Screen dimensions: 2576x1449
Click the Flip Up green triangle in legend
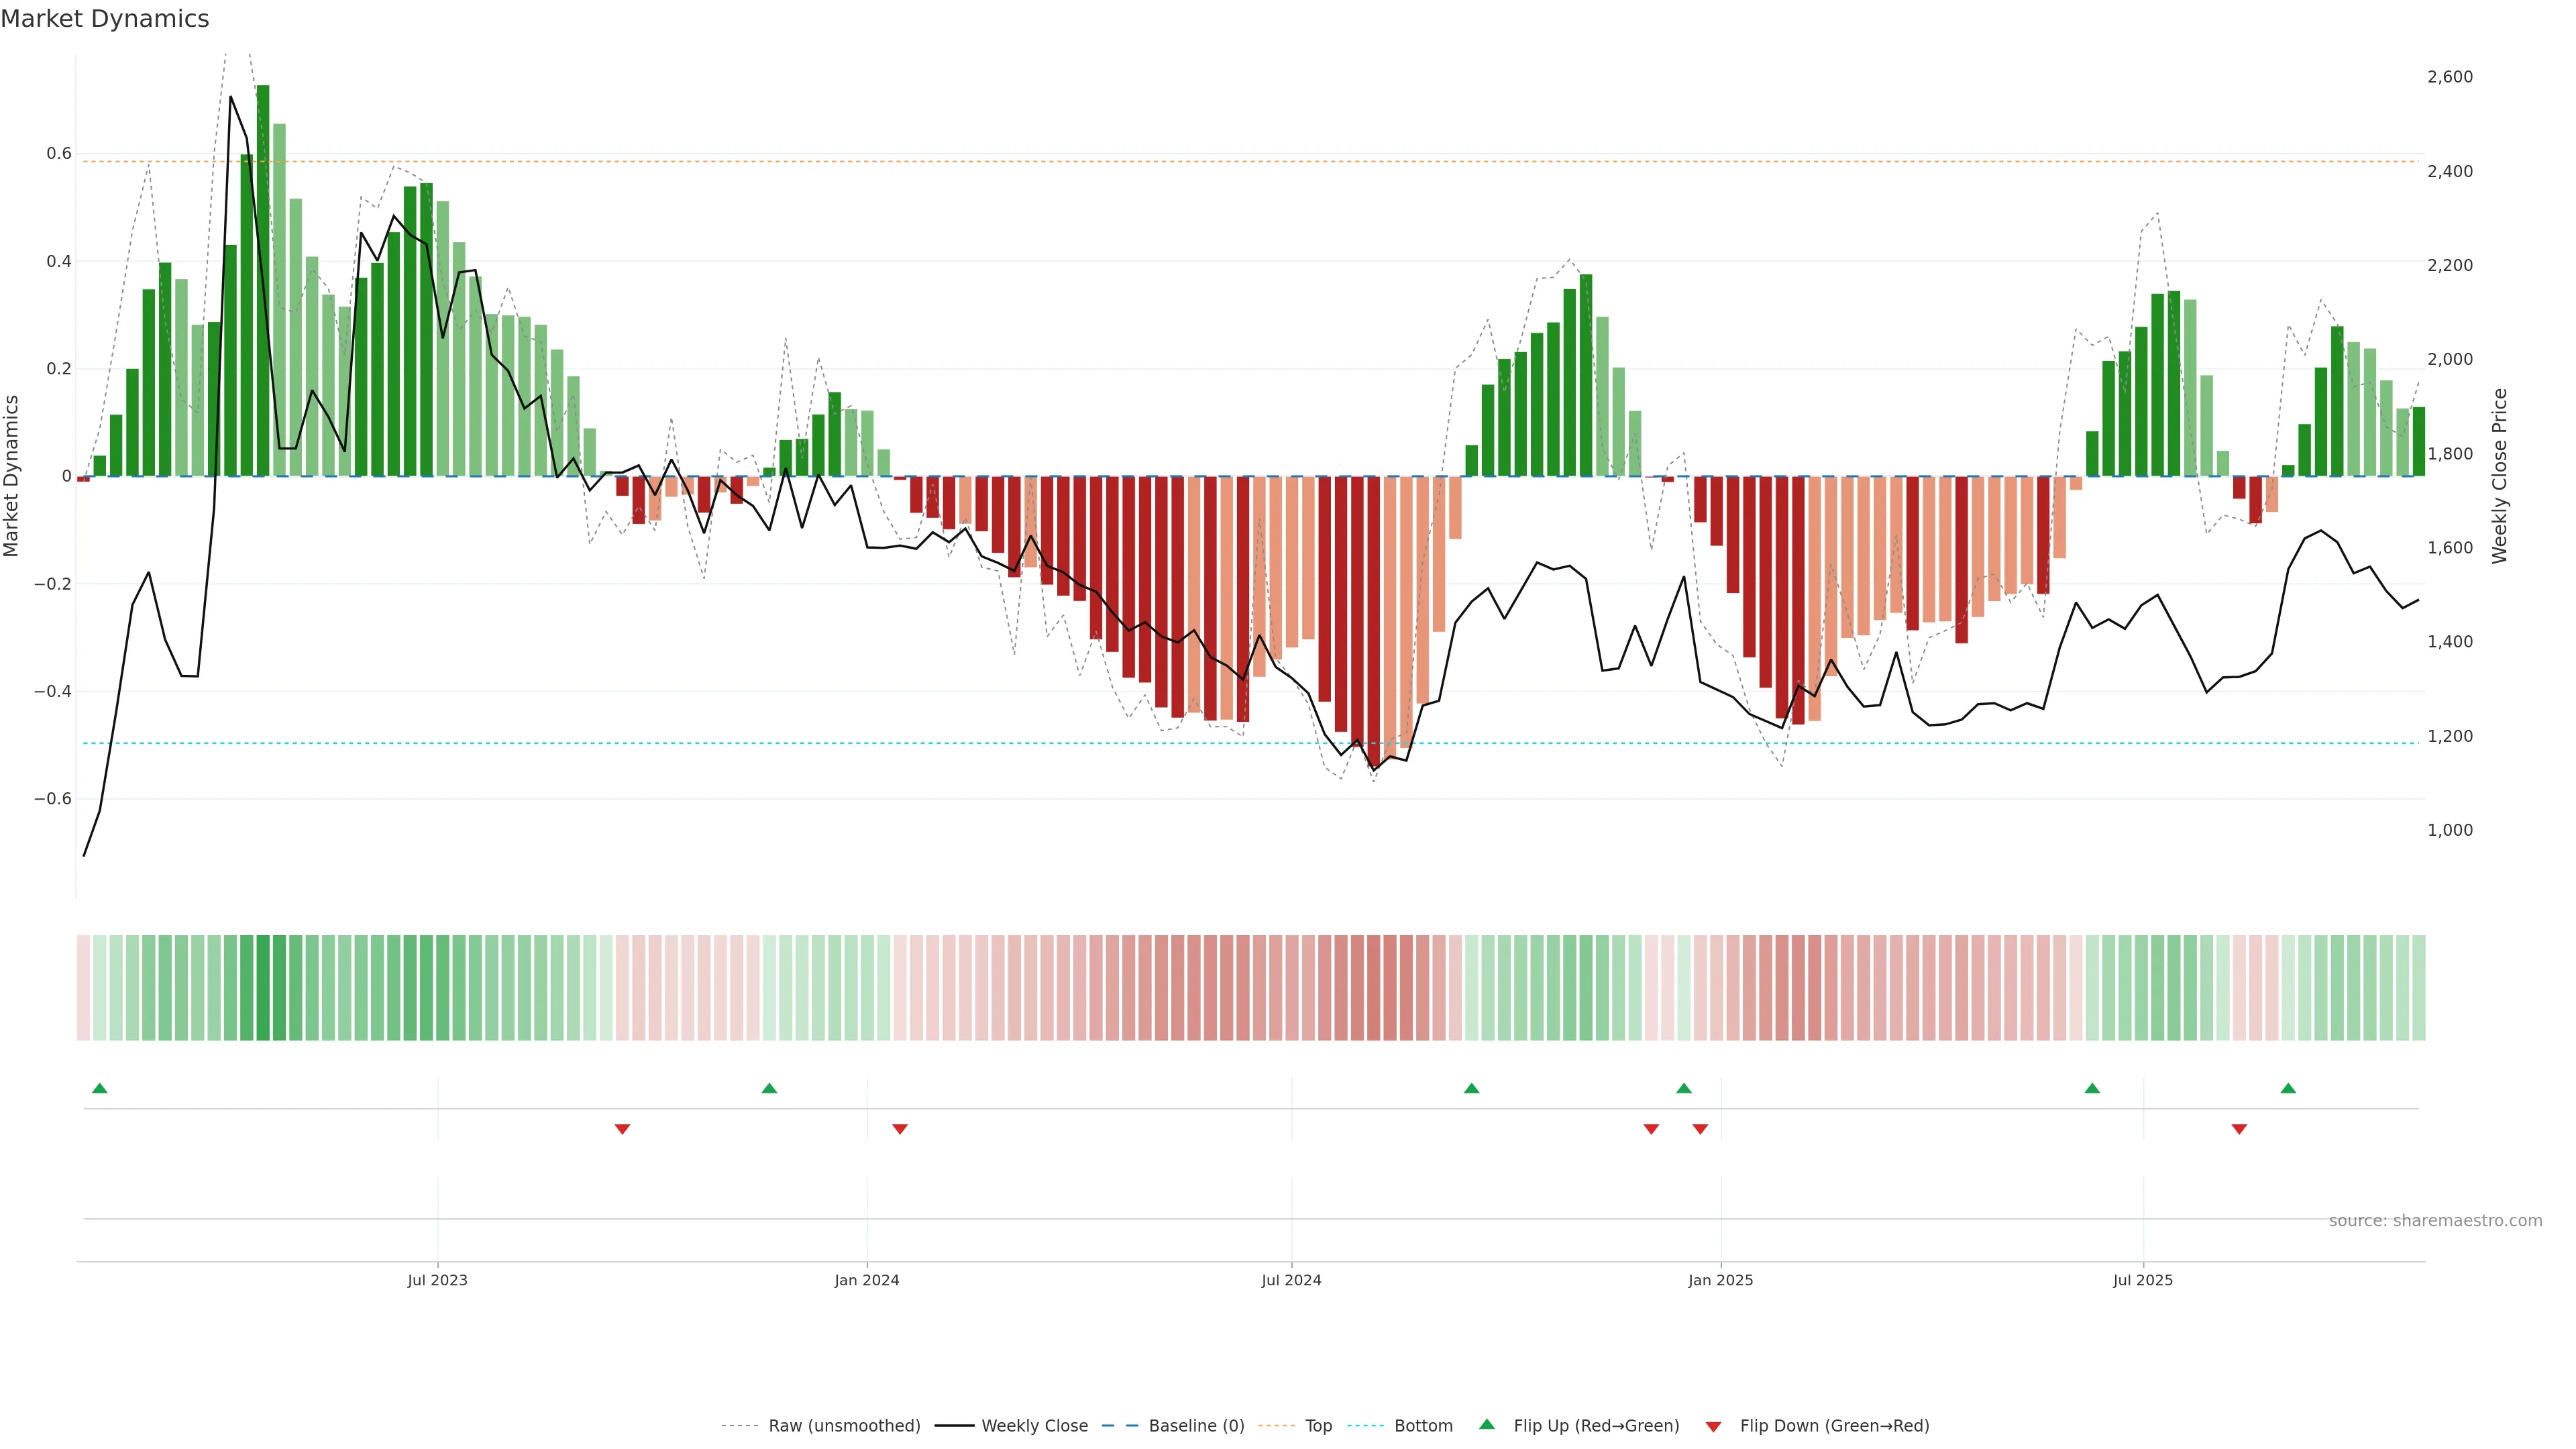1487,1424
